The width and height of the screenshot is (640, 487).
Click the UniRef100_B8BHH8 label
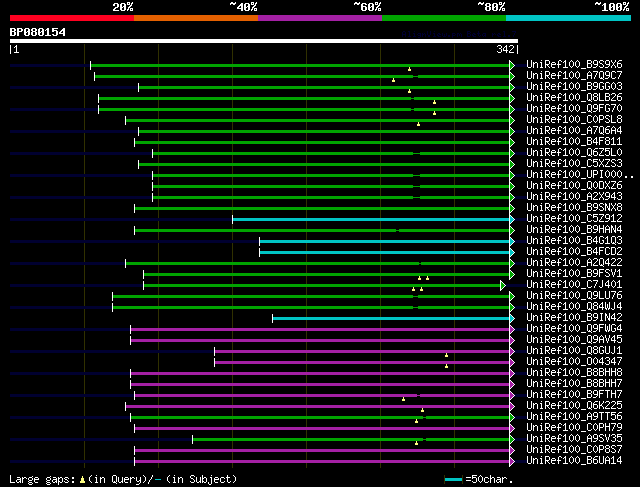574,373
